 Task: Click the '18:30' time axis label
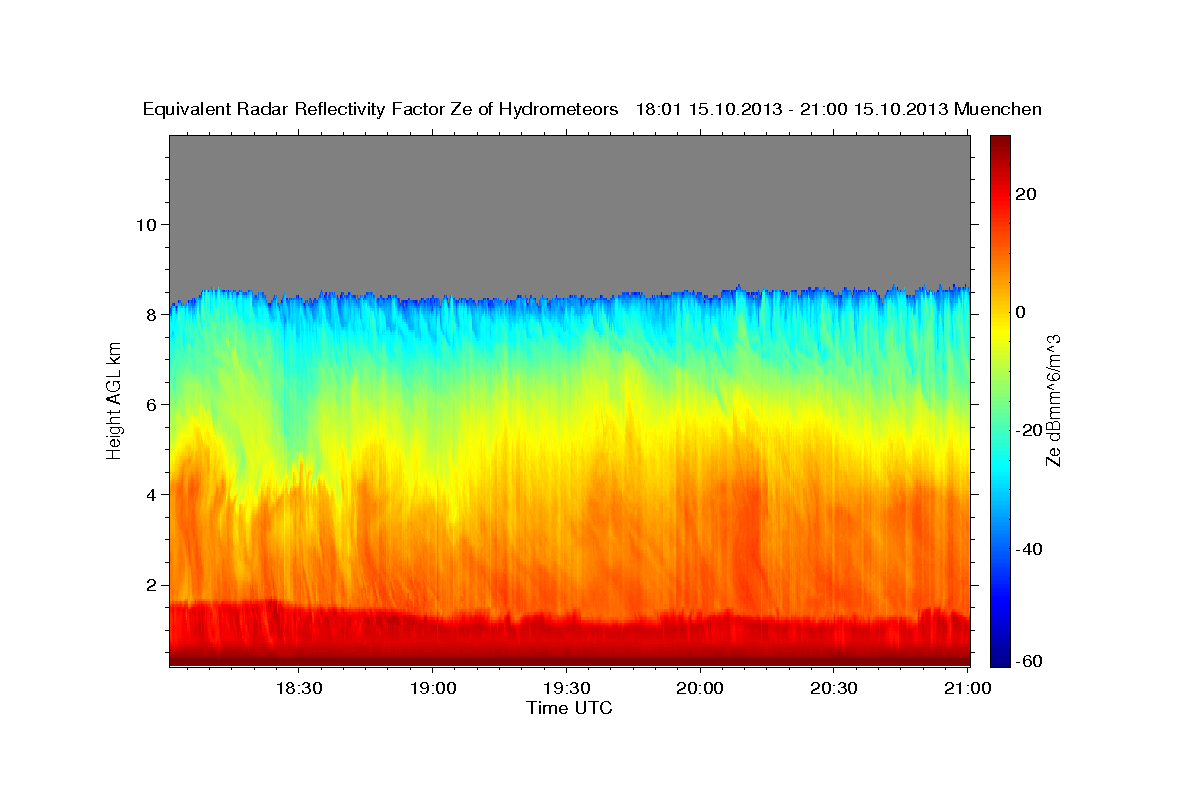point(298,688)
